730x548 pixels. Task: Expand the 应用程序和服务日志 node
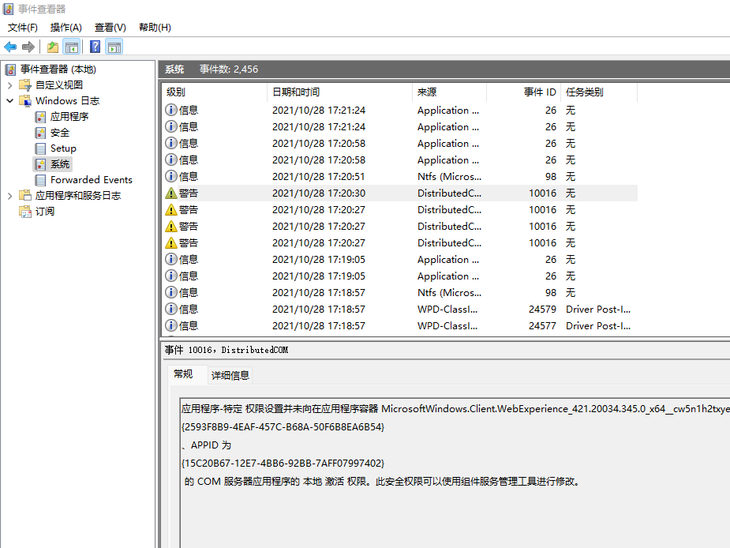pos(10,196)
